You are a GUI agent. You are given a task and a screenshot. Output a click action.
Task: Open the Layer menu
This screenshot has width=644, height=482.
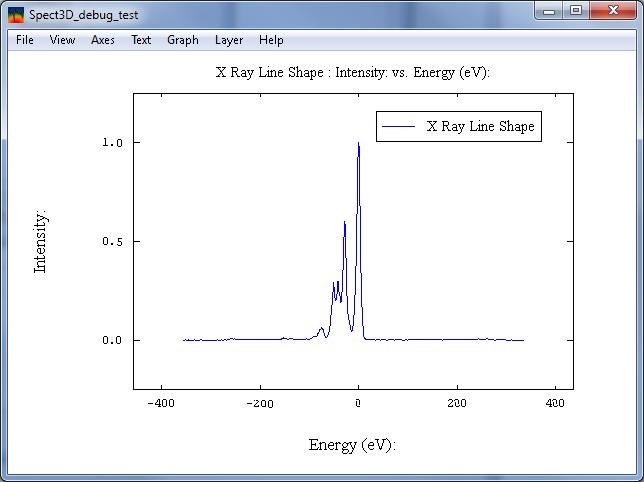click(x=229, y=40)
